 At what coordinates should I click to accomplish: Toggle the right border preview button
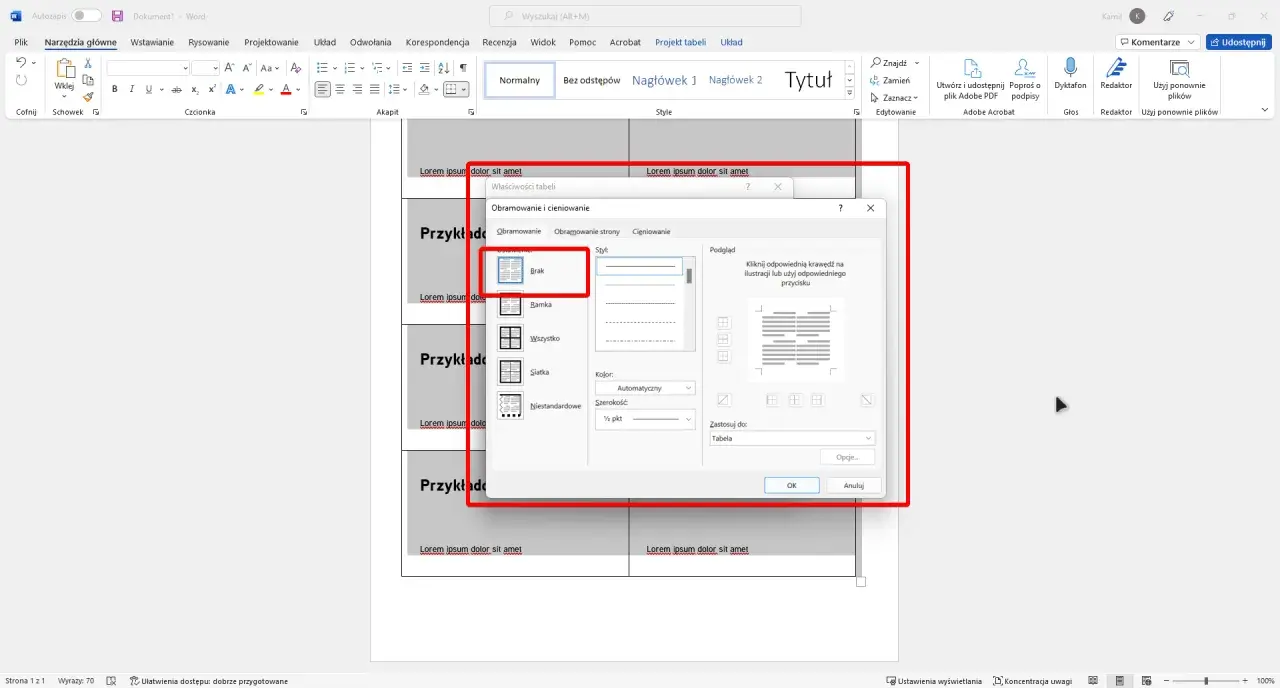817,400
